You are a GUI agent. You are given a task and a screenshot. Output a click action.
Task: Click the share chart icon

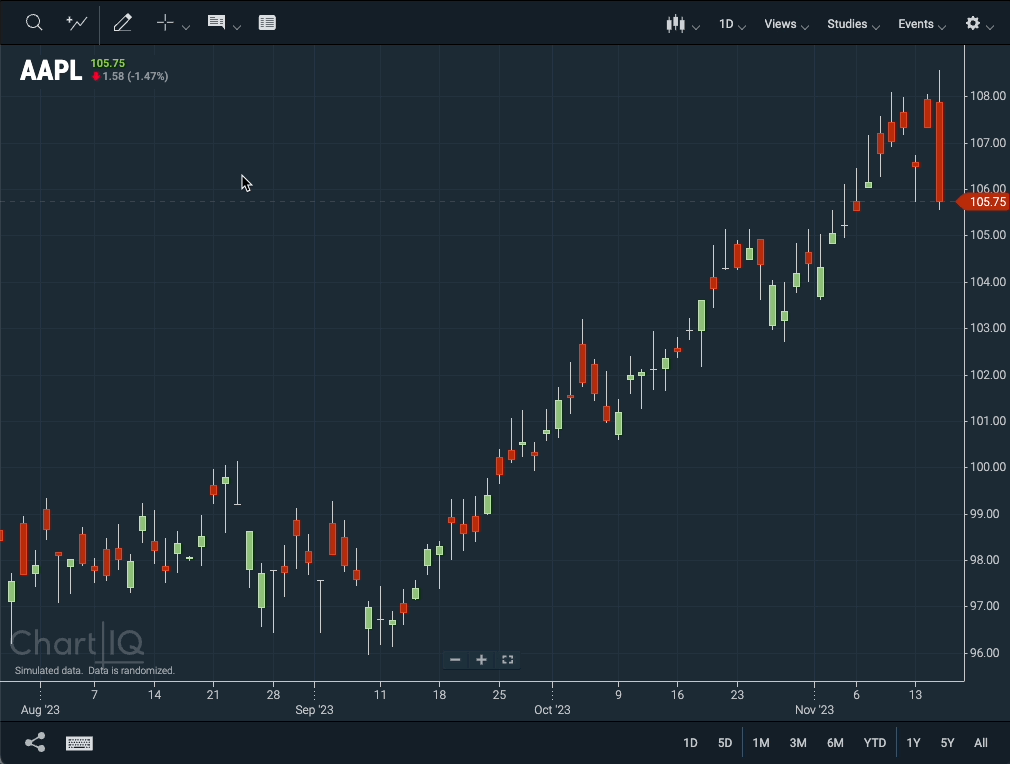[x=35, y=743]
